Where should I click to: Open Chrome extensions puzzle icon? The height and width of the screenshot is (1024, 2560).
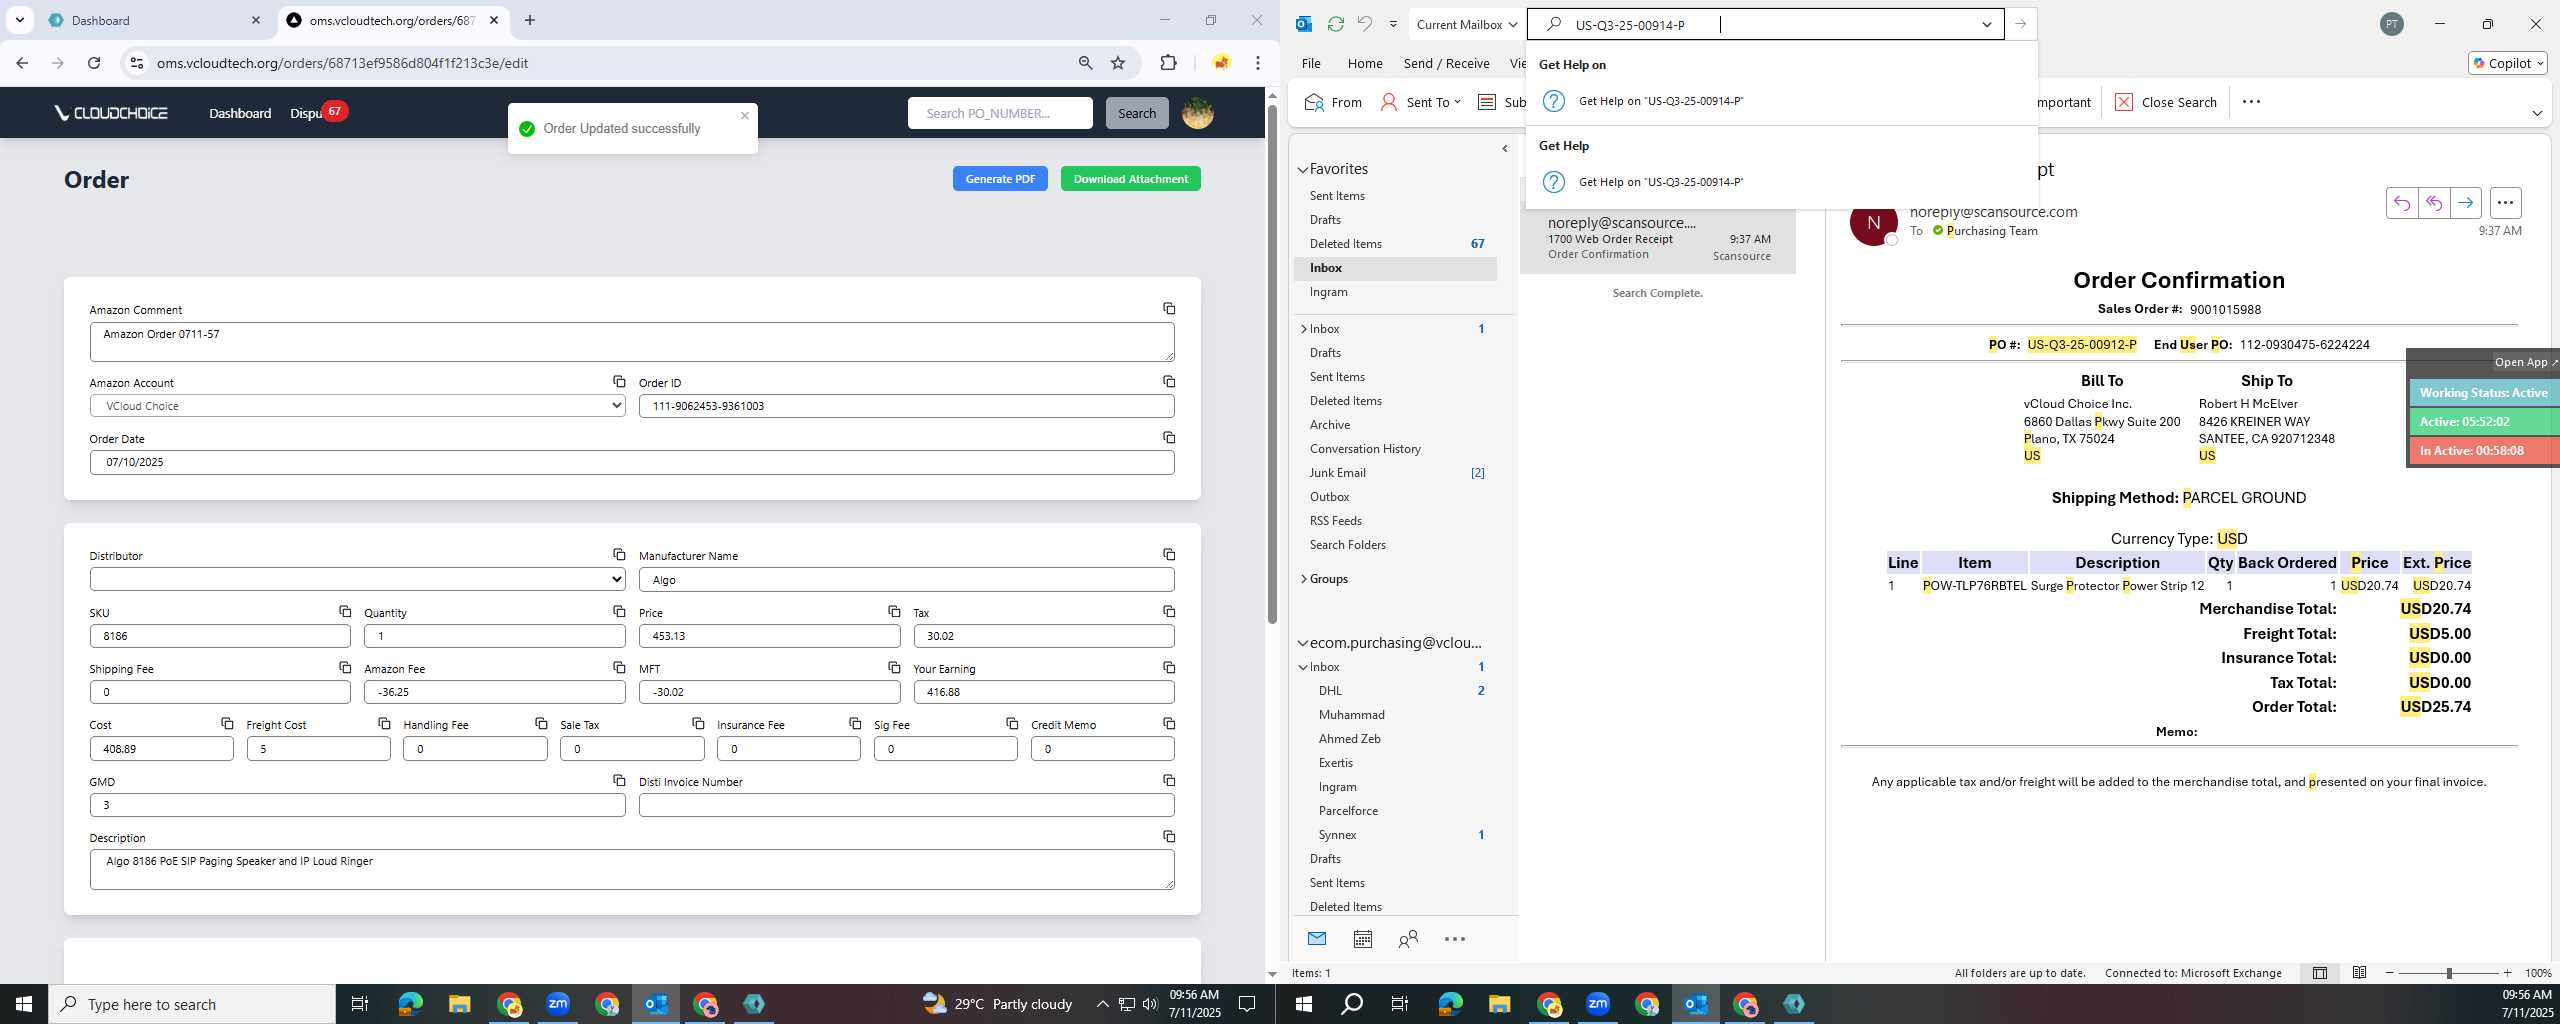coord(1168,63)
